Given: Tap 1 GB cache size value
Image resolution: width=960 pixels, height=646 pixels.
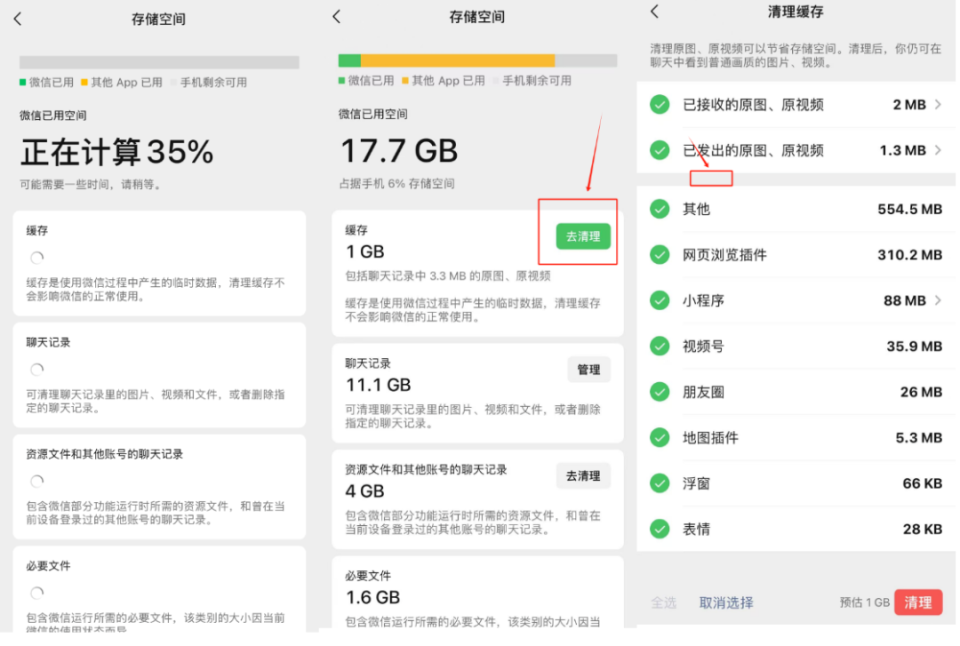Looking at the screenshot, I should pos(365,252).
